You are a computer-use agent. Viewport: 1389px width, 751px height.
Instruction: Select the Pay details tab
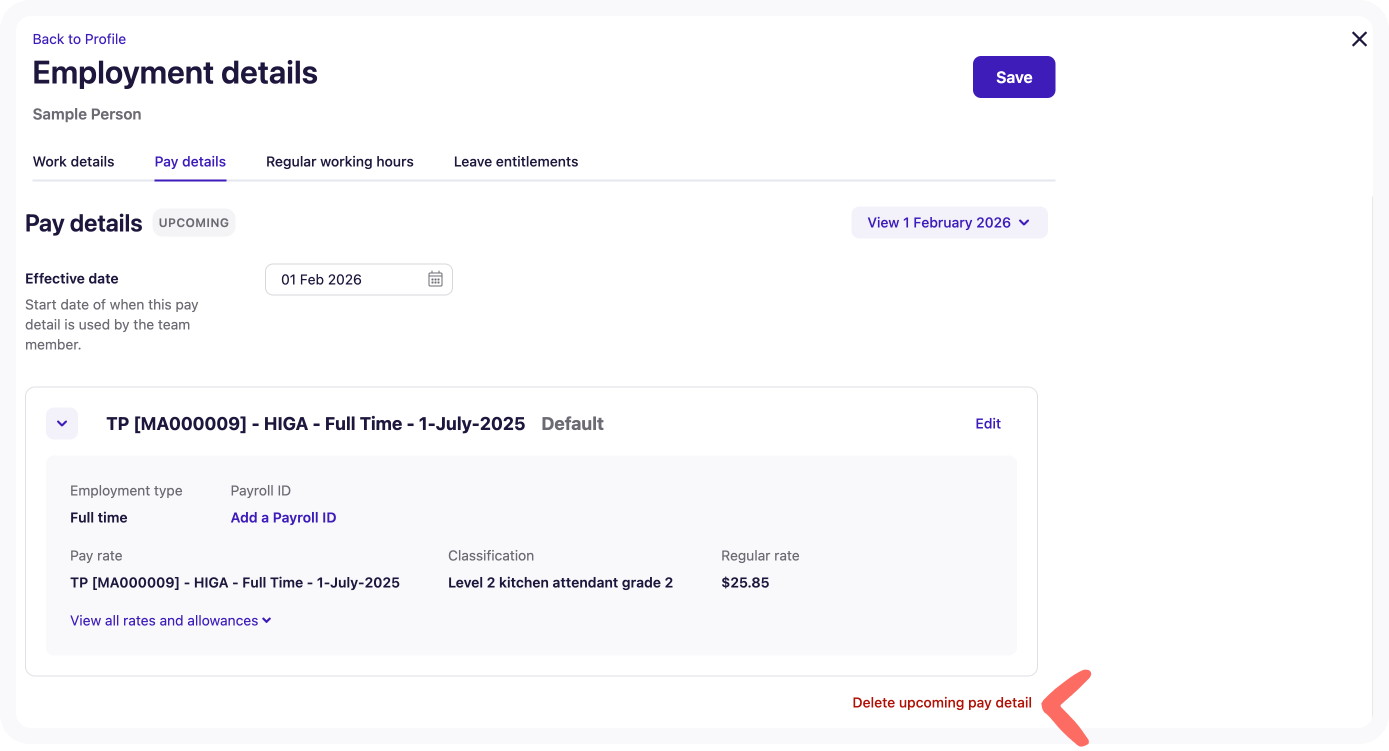tap(190, 162)
